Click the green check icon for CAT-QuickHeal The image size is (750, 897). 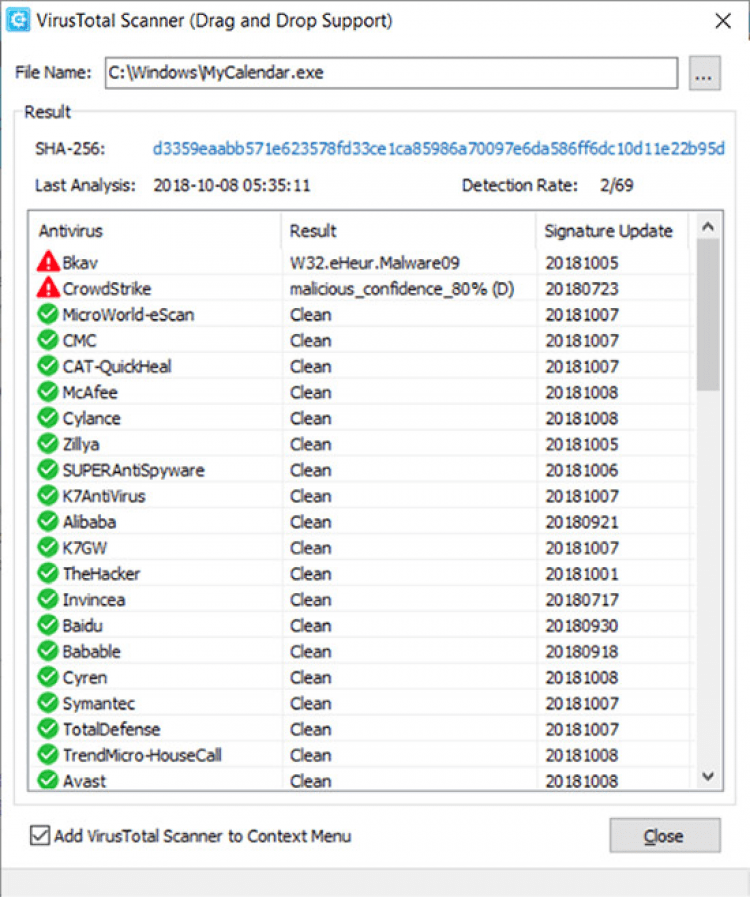click(48, 366)
